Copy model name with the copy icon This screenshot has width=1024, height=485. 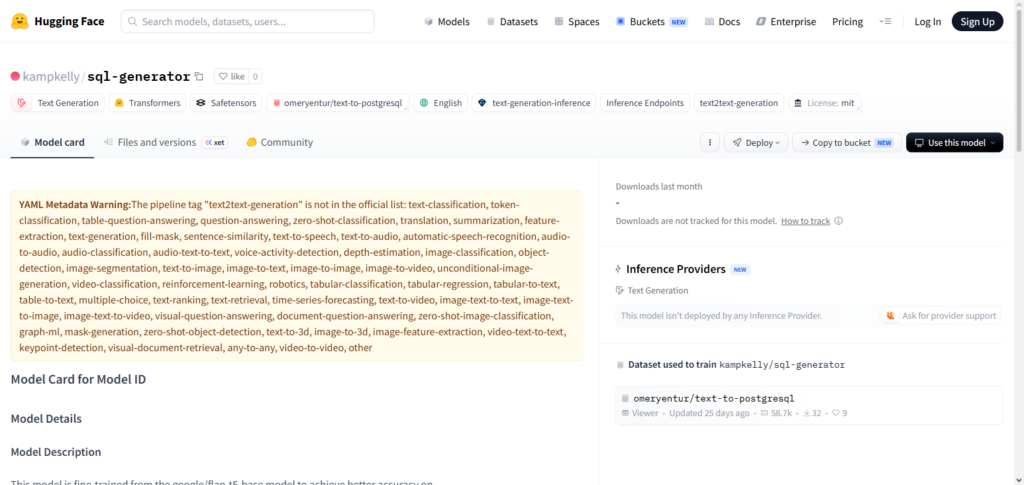coord(199,76)
